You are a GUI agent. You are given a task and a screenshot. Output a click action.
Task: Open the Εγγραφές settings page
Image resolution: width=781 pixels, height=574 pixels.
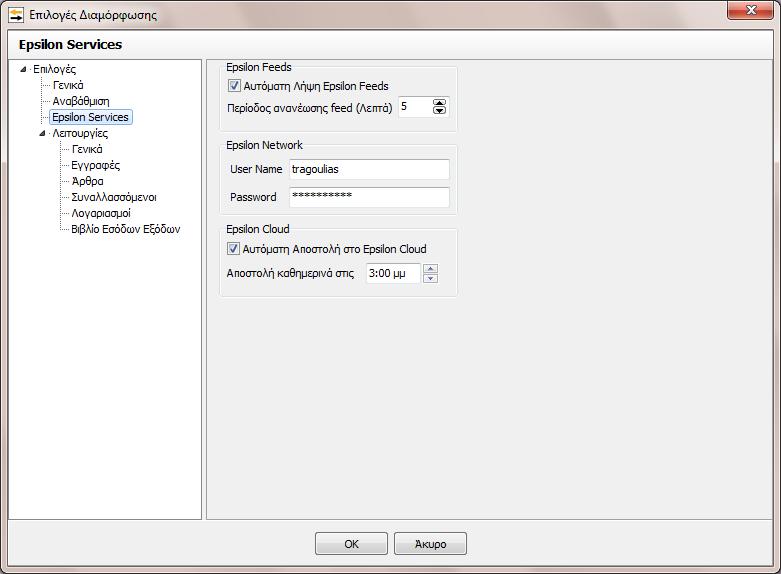click(96, 165)
